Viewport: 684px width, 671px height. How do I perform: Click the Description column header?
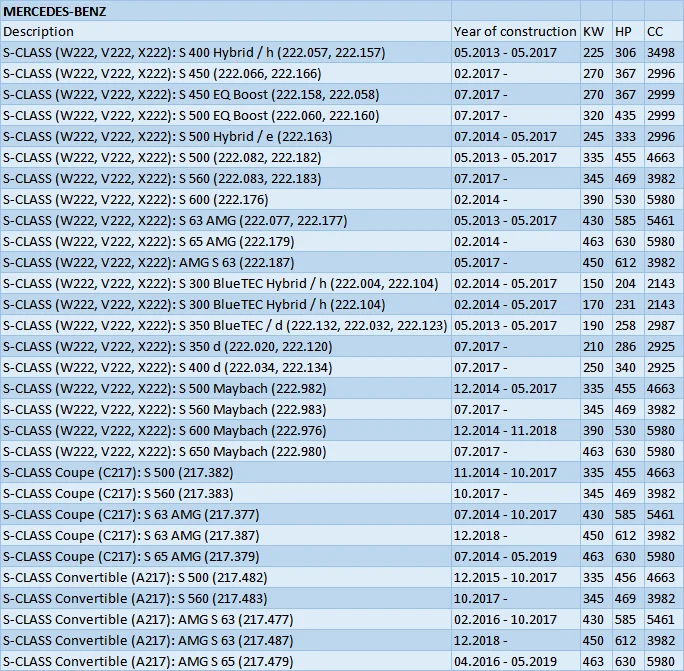pyautogui.click(x=226, y=31)
